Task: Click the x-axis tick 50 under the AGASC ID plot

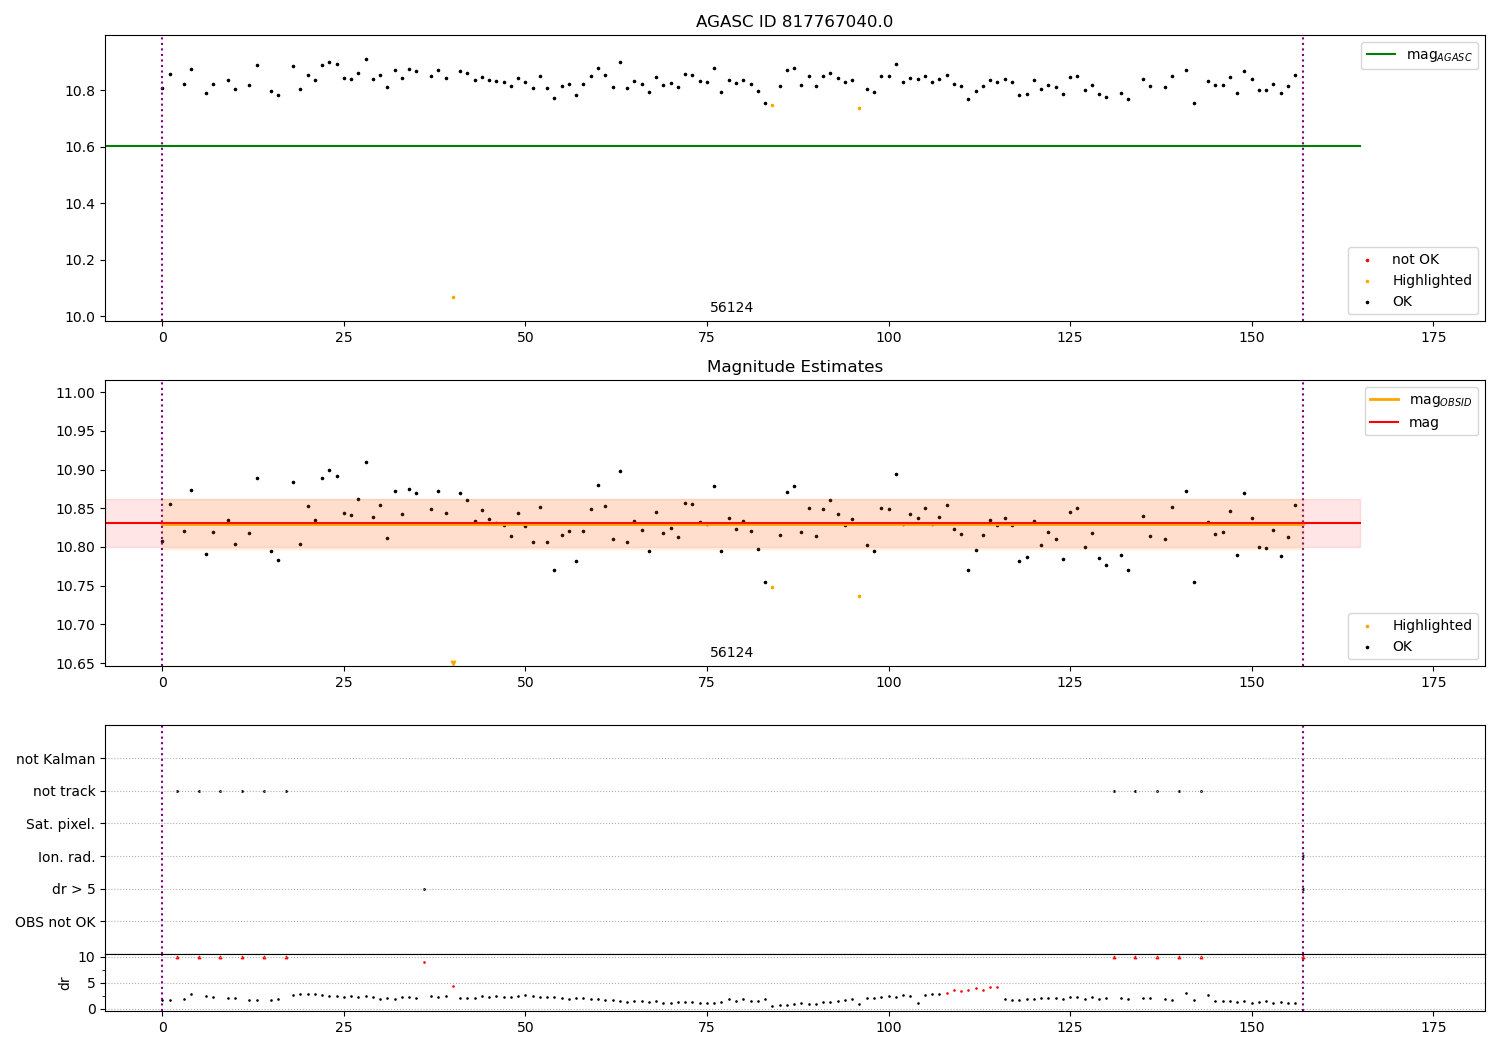Action: click(525, 338)
